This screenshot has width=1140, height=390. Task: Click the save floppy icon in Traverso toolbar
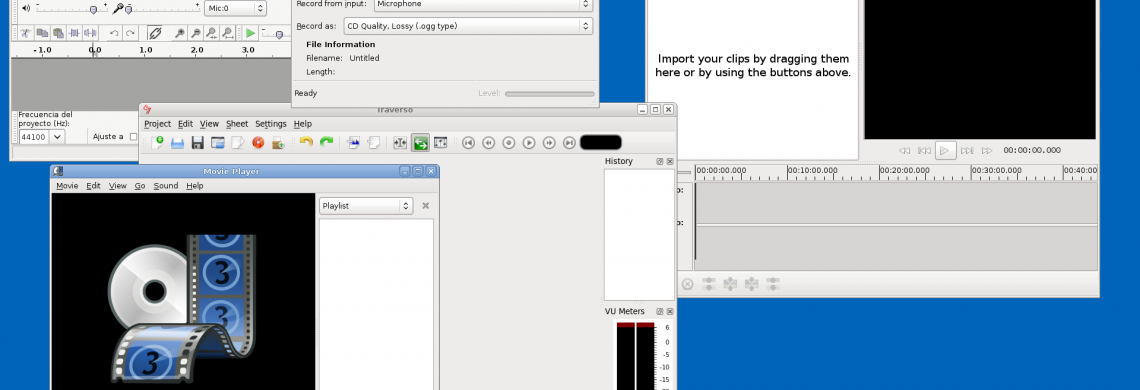tap(197, 143)
